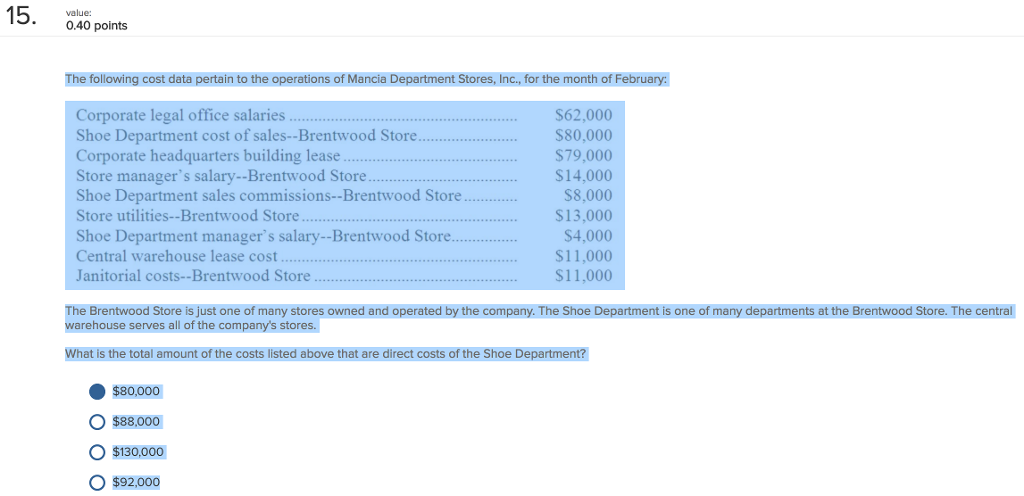Click 'Shoe Department sales commissions--Brentwood Store' row
The height and width of the screenshot is (496, 1024).
268,196
